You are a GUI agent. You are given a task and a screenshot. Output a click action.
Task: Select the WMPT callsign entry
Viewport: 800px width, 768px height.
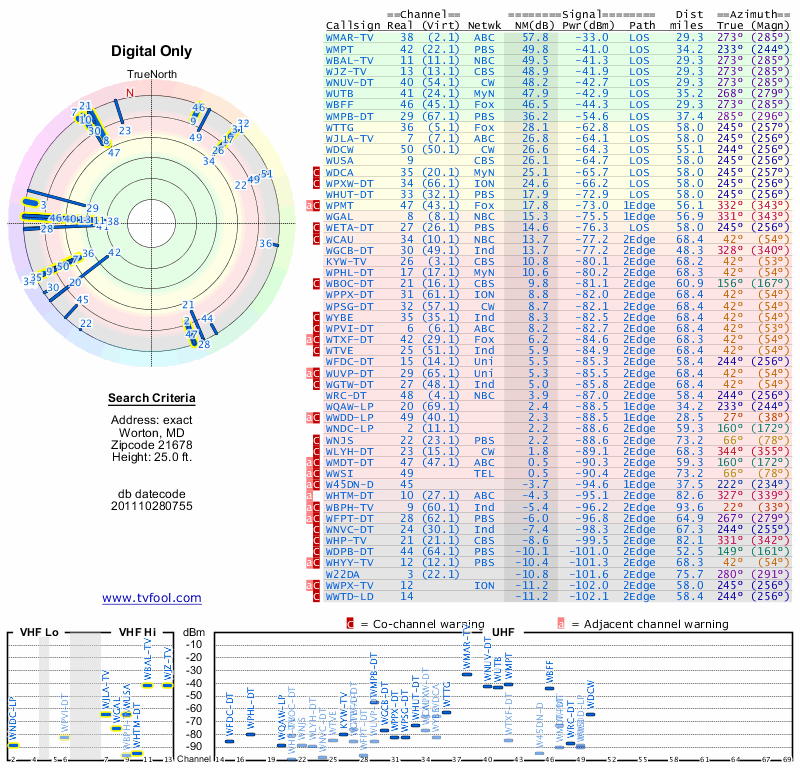click(339, 49)
